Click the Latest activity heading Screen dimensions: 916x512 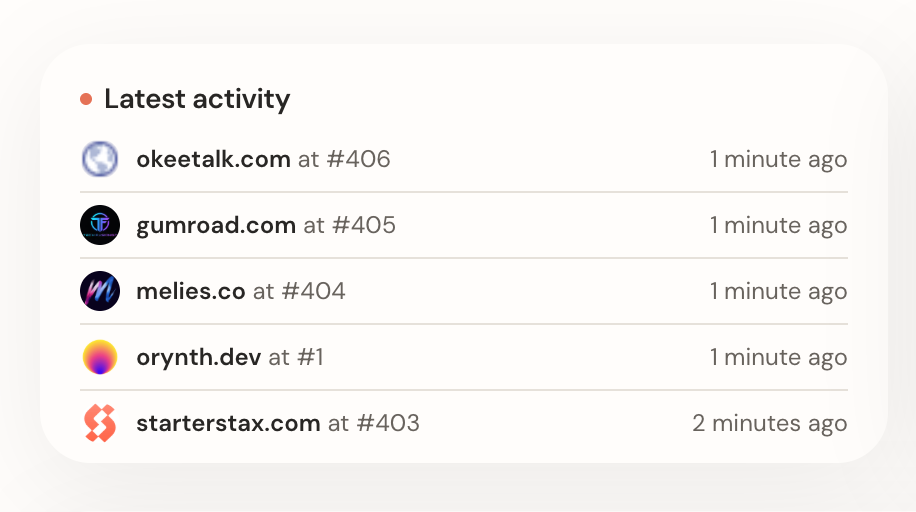(197, 99)
